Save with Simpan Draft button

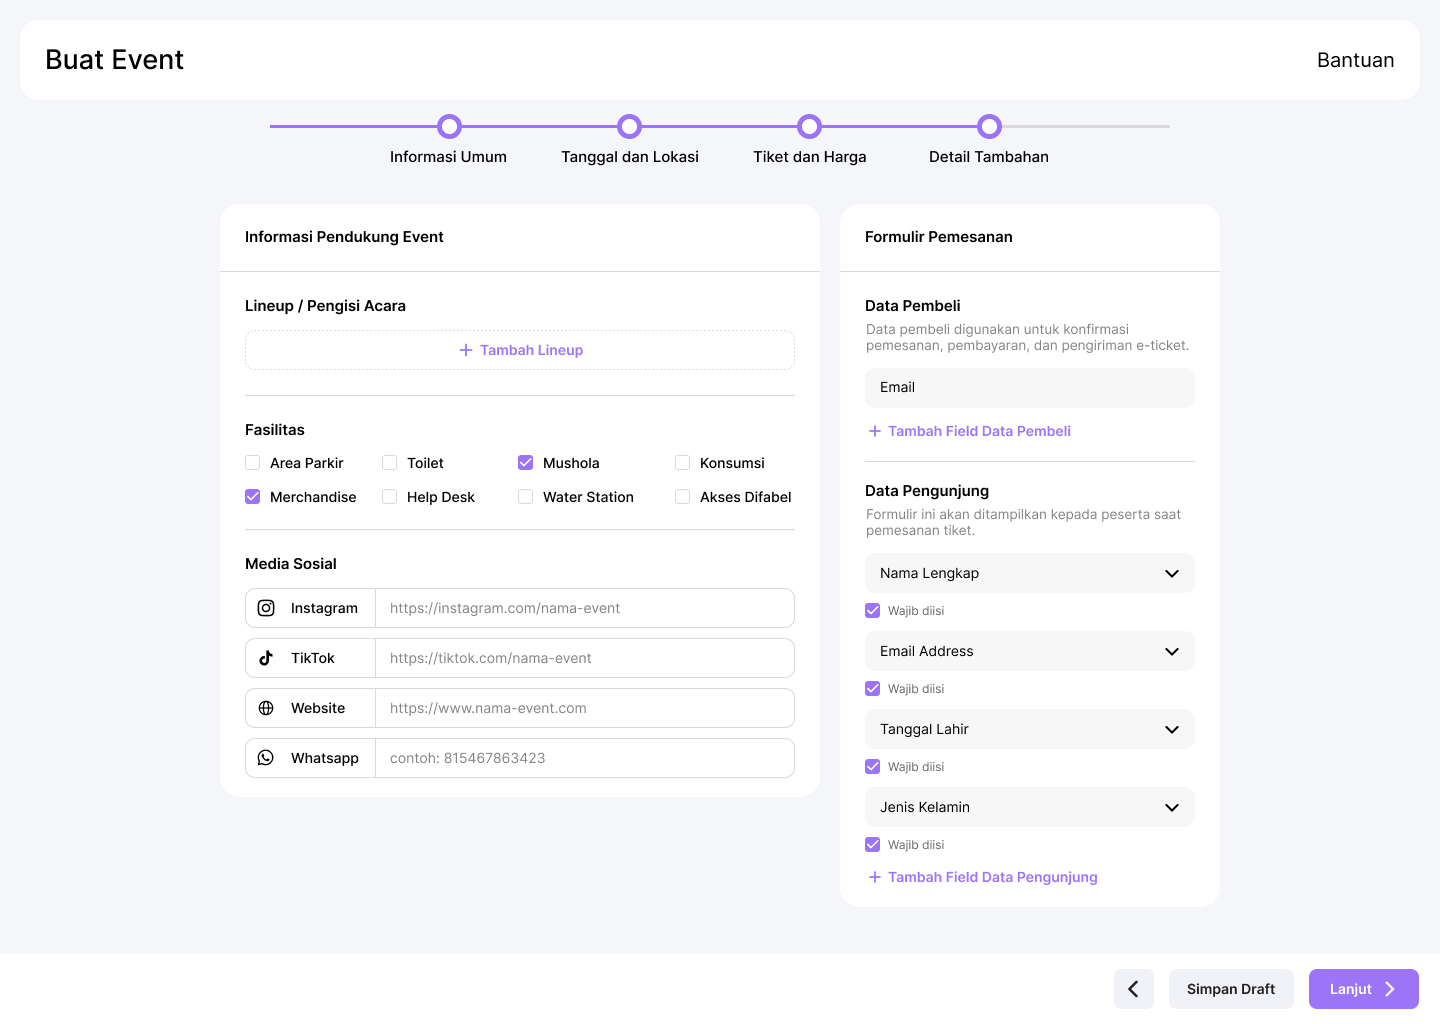(1231, 989)
